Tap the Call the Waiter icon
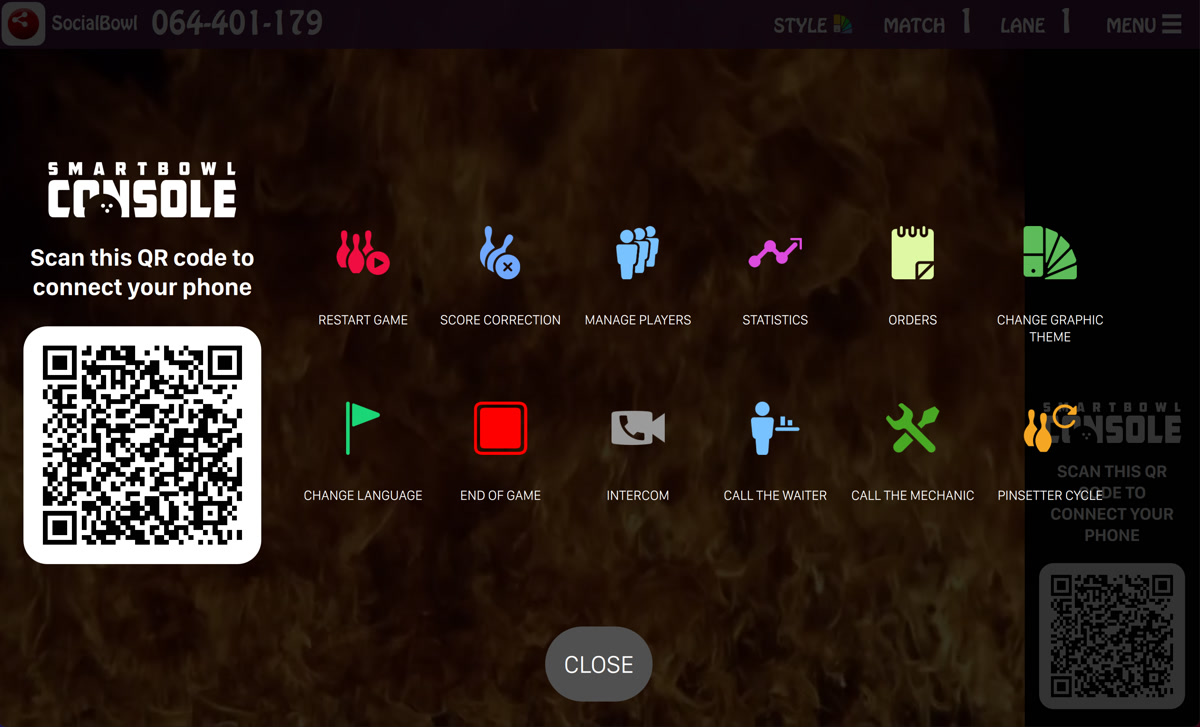 click(775, 428)
